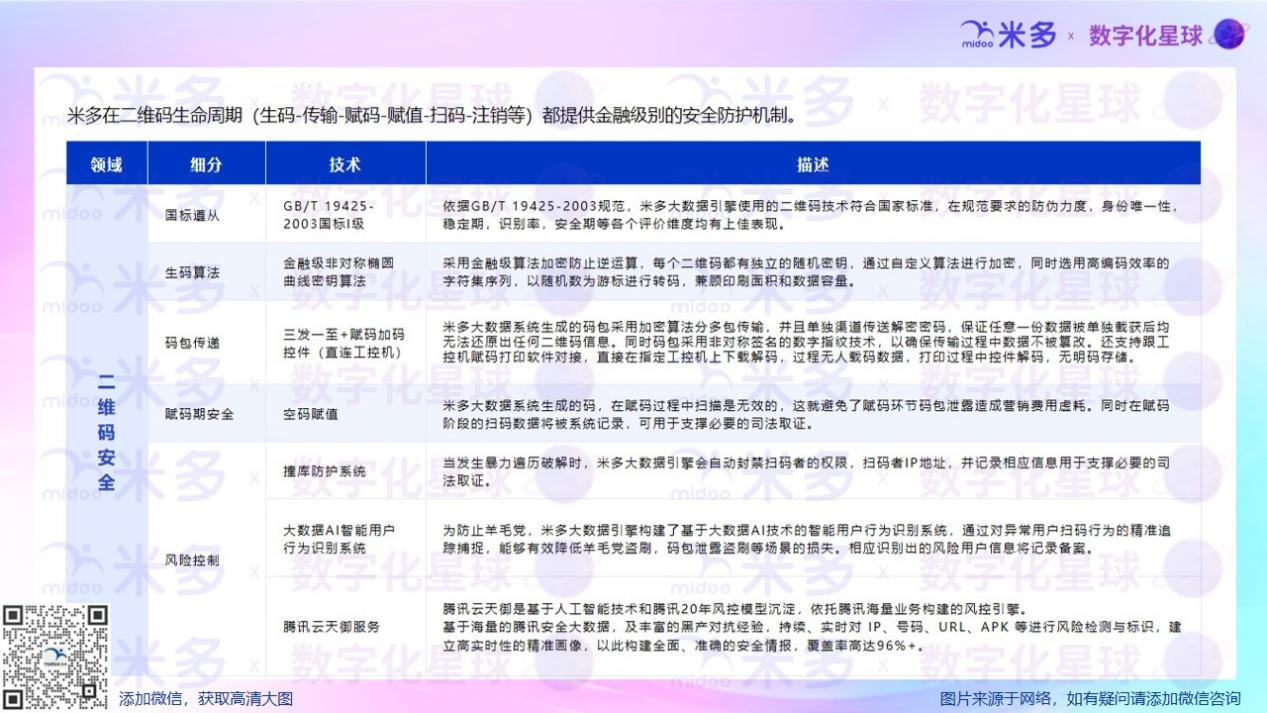Select the 描述 column header

pyautogui.click(x=813, y=163)
